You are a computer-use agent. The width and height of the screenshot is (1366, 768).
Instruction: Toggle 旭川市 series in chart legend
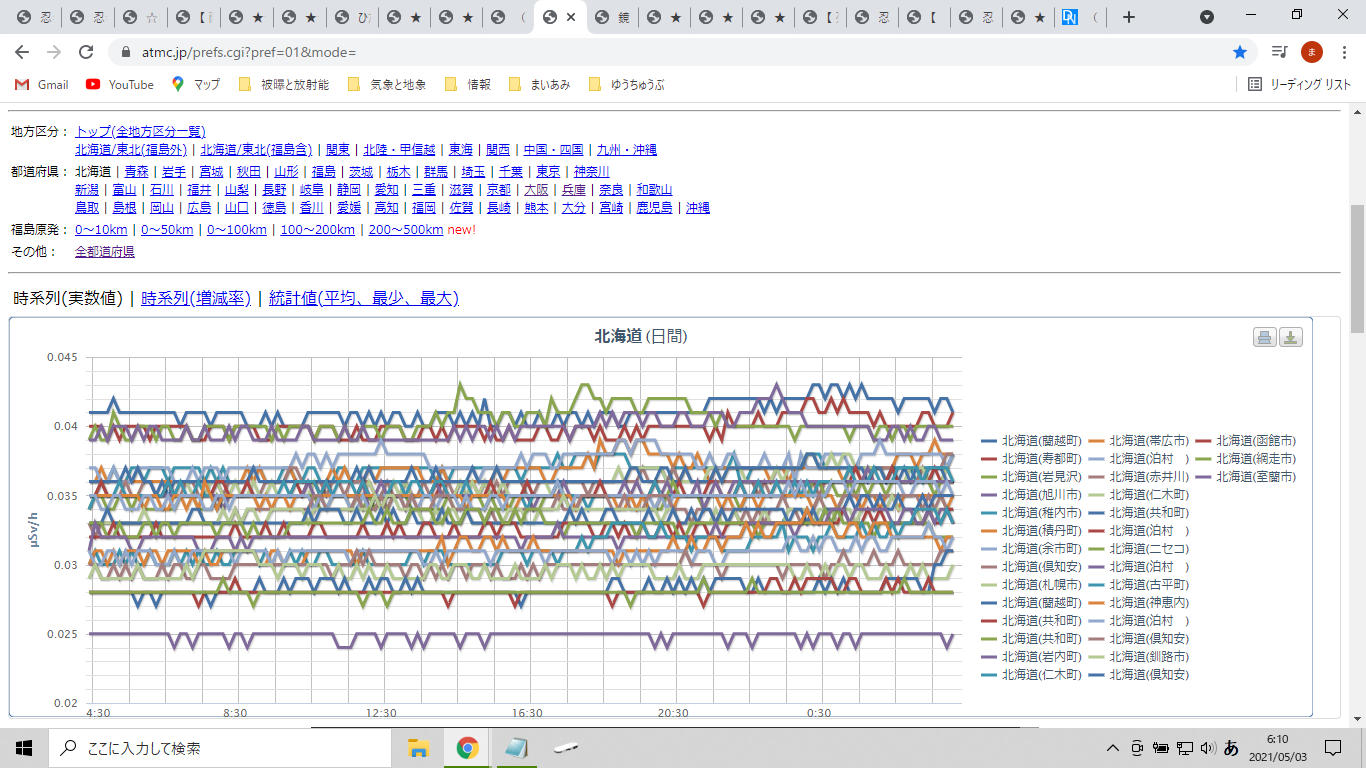pos(1031,494)
